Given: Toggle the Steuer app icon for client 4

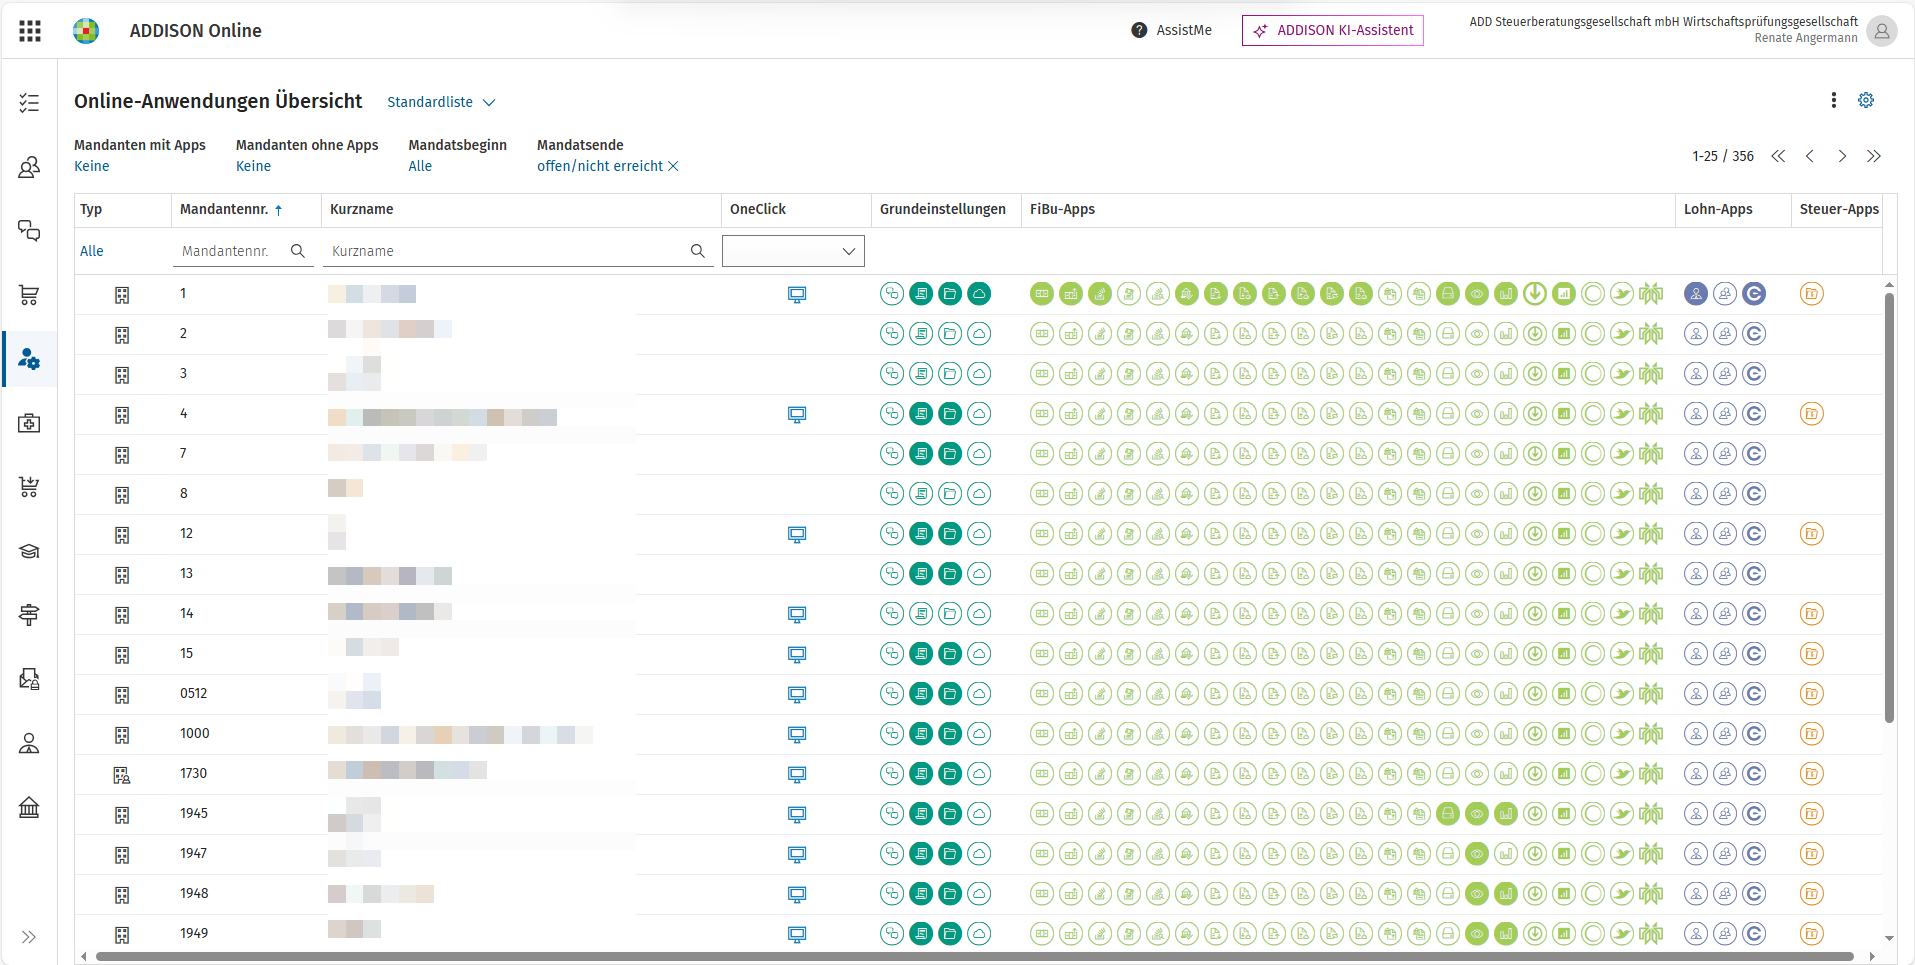Looking at the screenshot, I should click(1812, 414).
